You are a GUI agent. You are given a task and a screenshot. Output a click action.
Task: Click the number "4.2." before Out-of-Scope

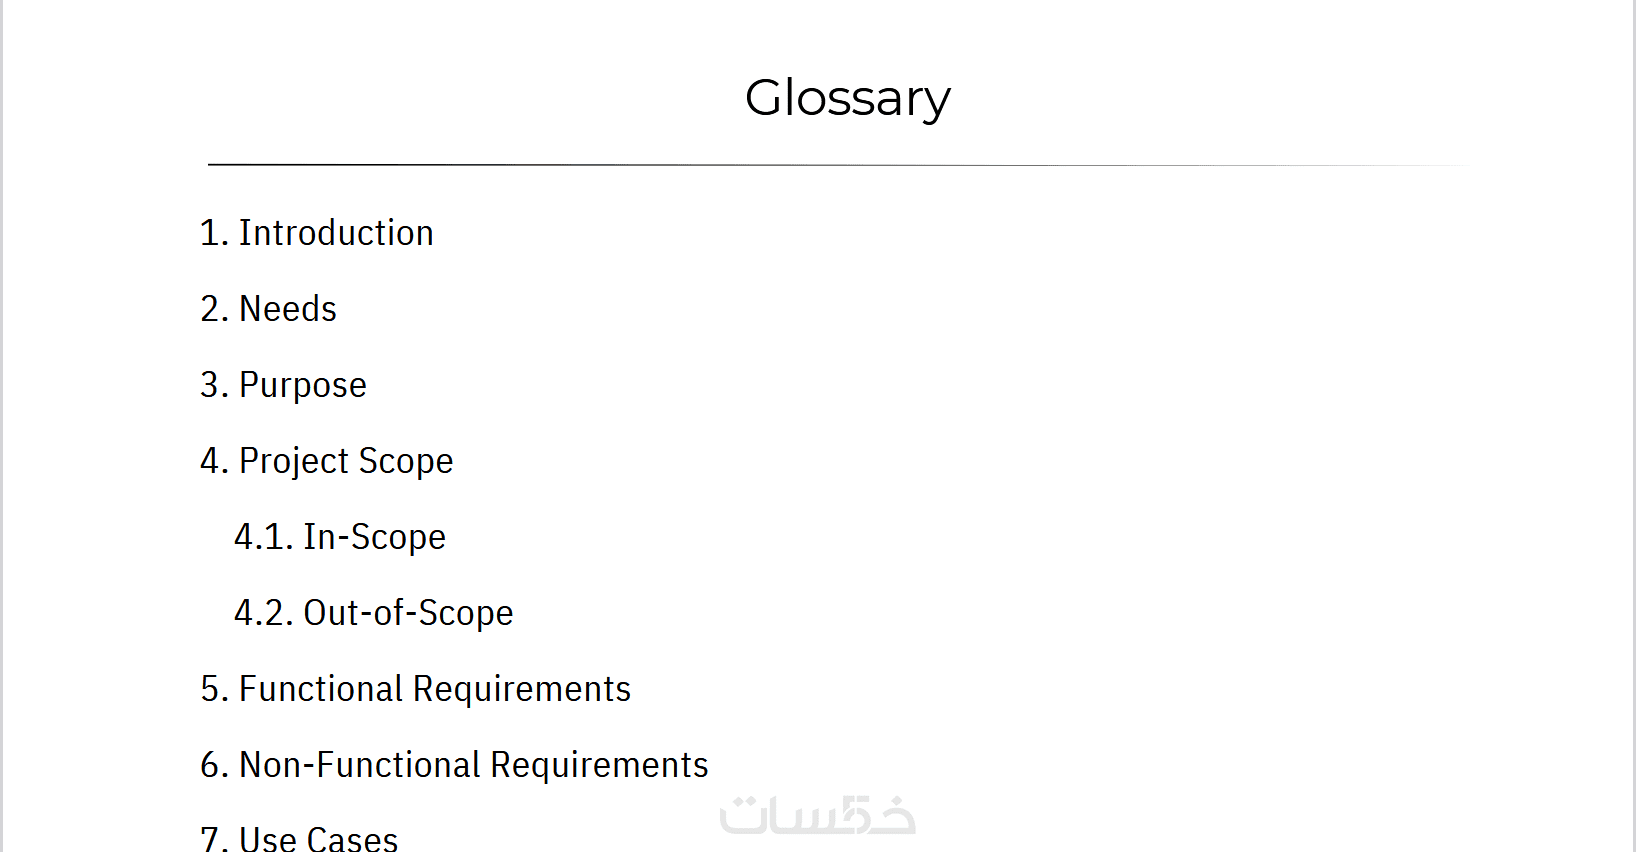point(263,613)
